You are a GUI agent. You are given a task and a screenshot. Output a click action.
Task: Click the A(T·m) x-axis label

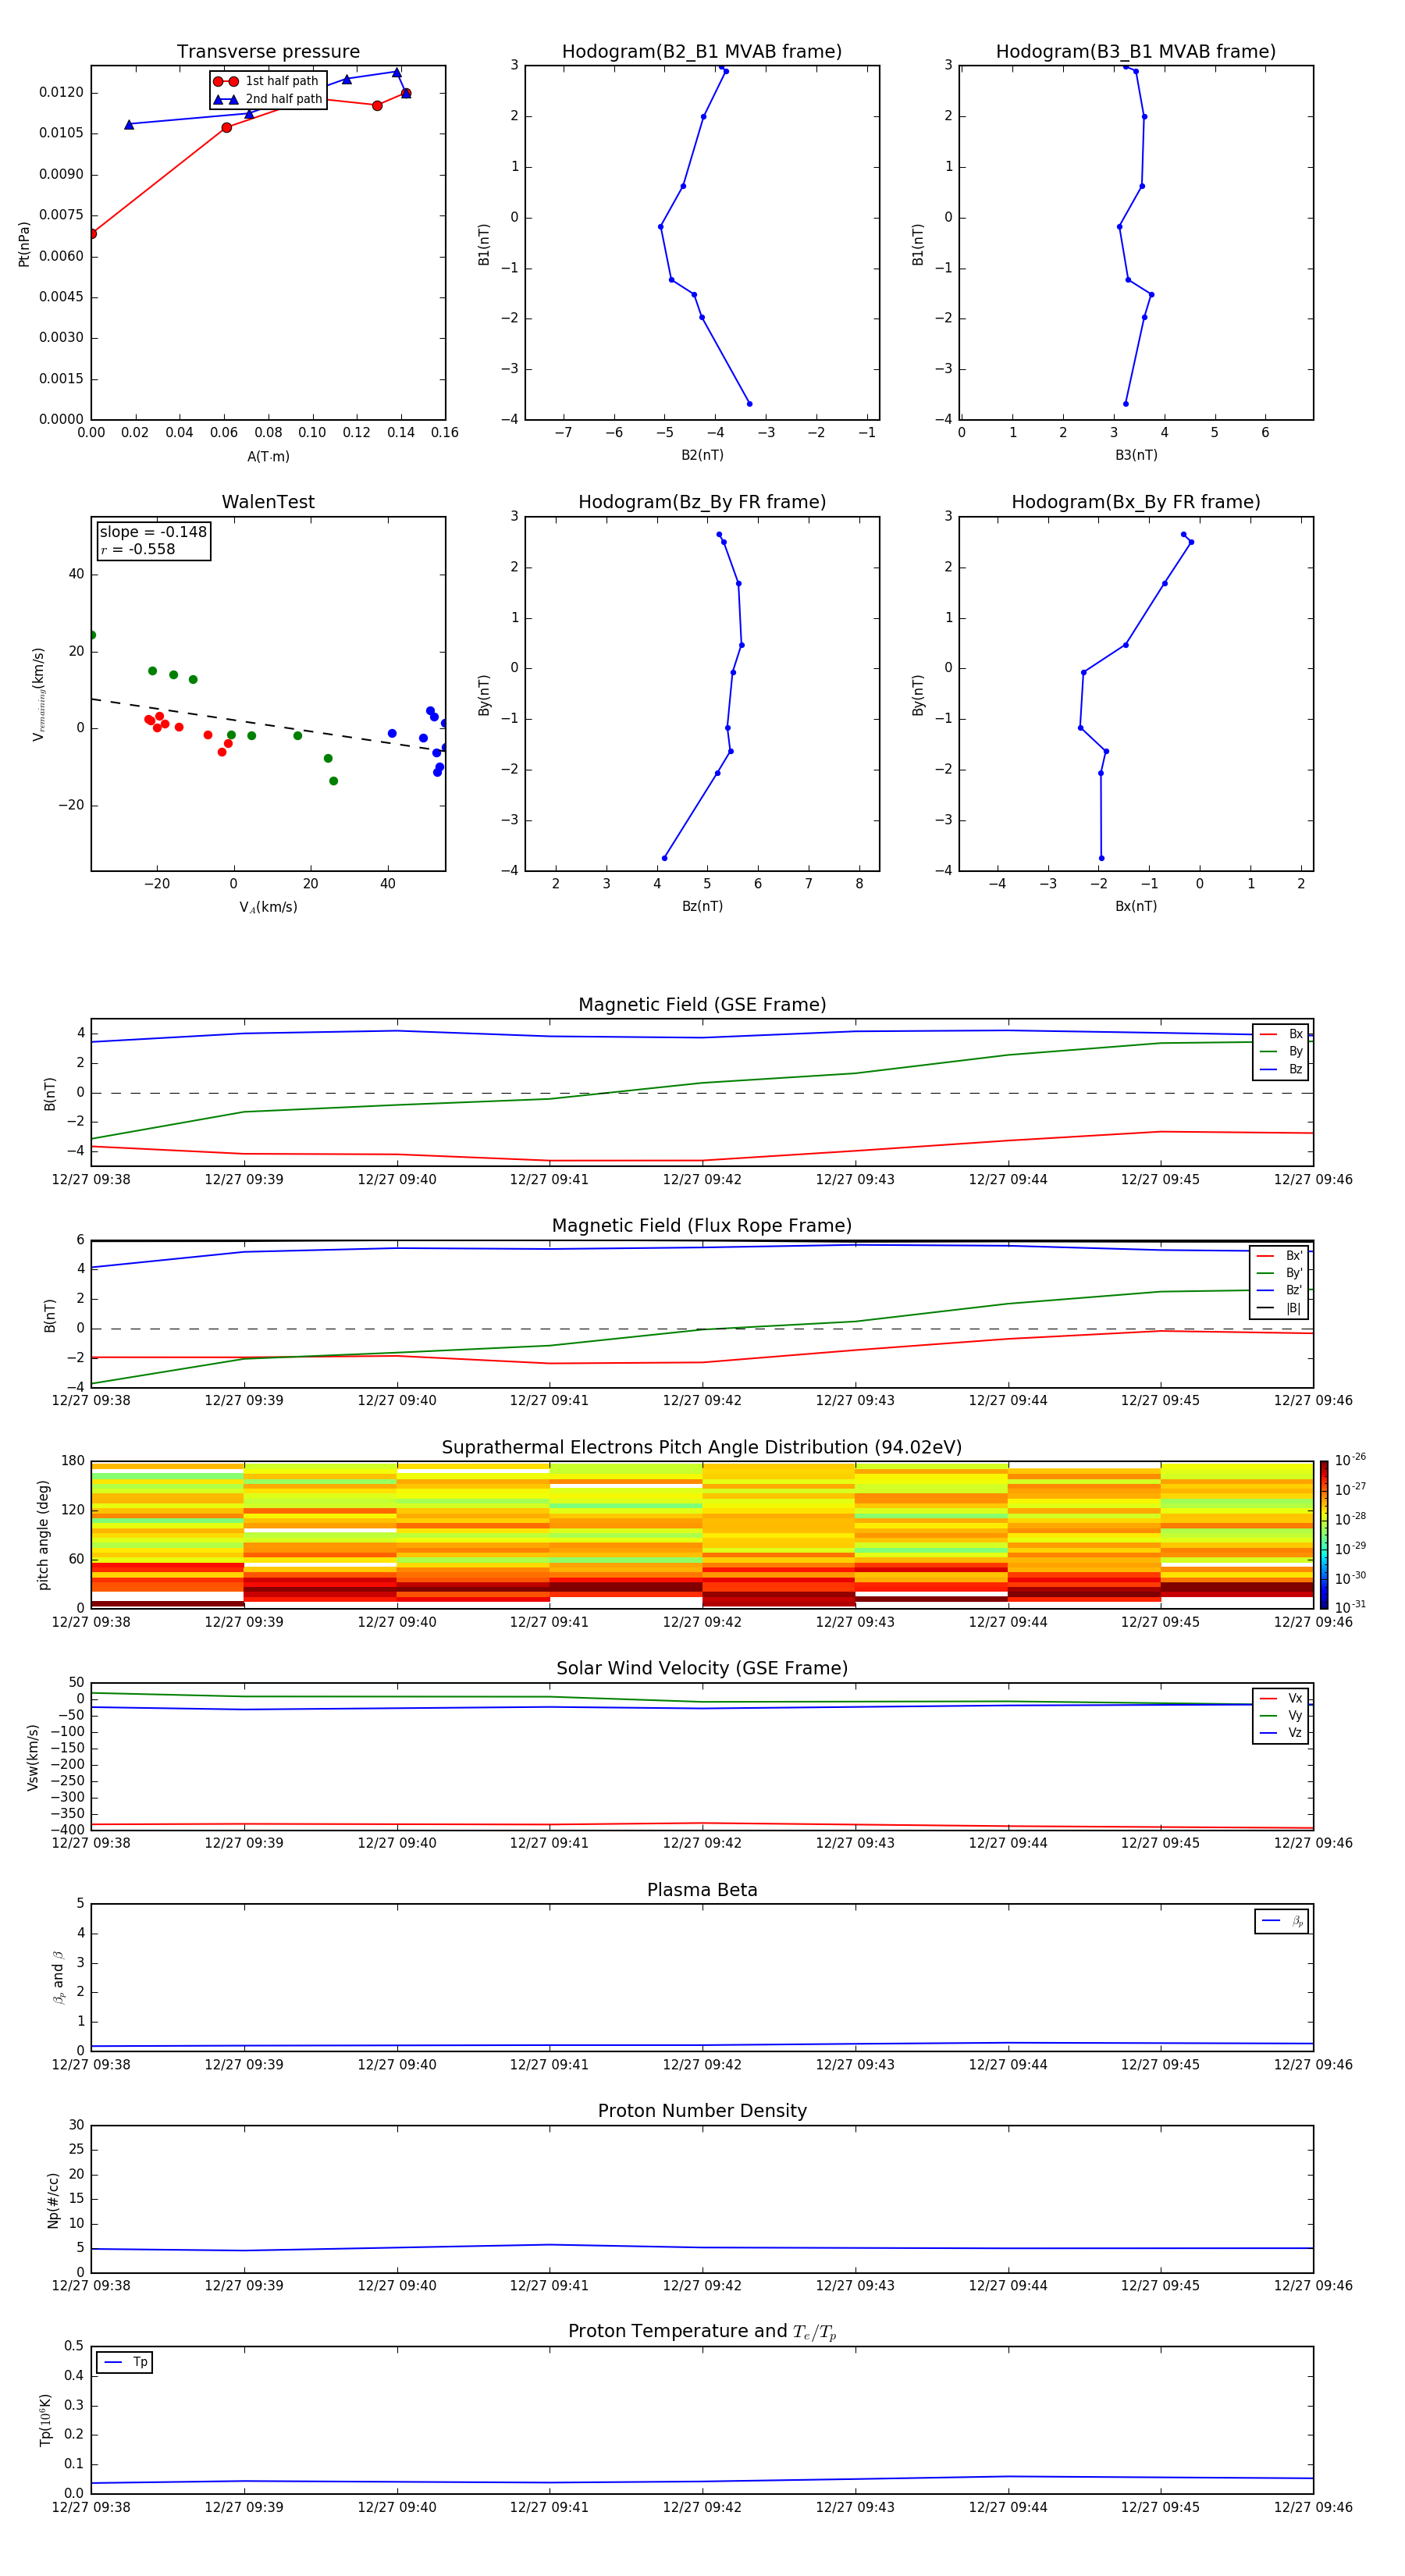click(x=268, y=457)
